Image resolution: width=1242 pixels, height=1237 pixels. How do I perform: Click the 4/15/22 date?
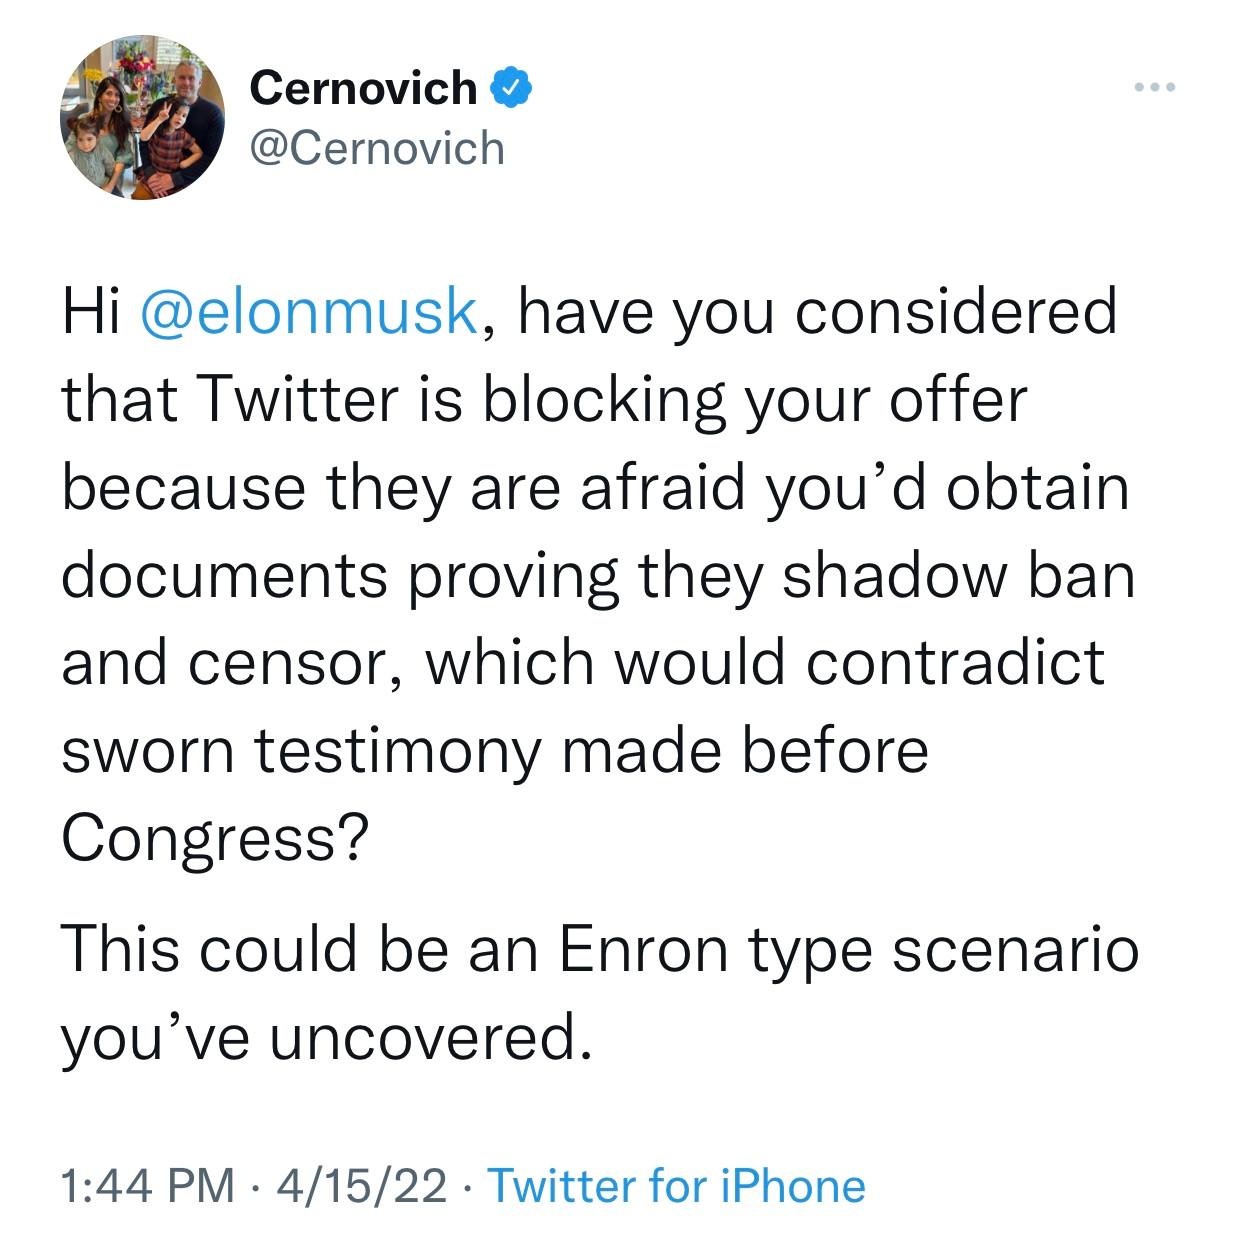click(364, 1186)
